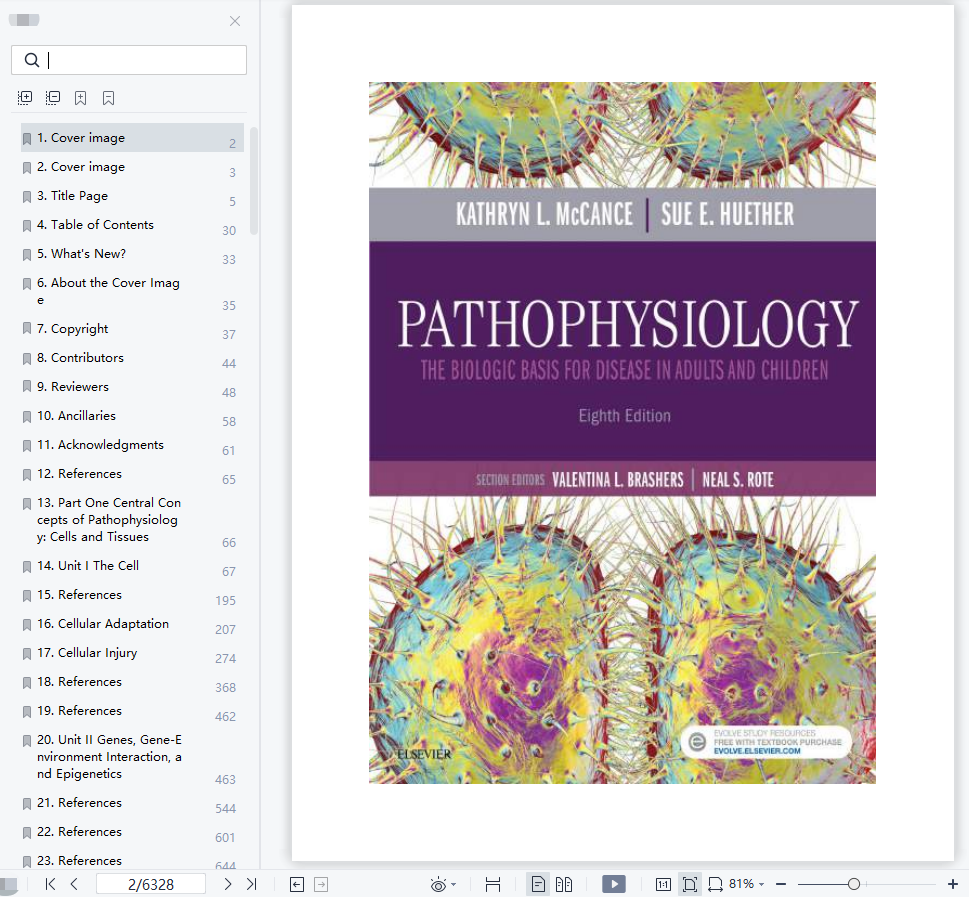
Task: Open 18. References bookmark
Action: (132, 682)
